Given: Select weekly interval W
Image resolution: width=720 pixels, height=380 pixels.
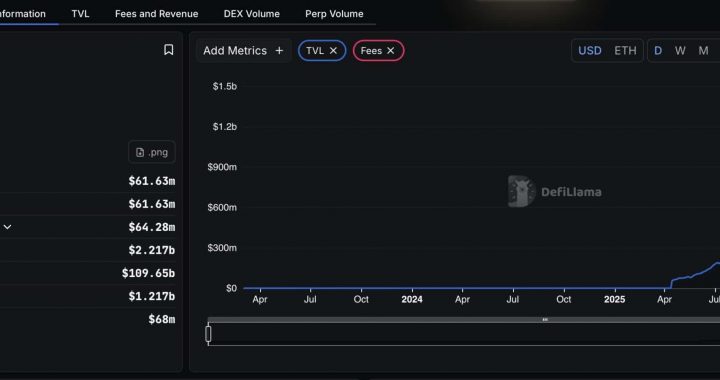Looking at the screenshot, I should [x=680, y=50].
